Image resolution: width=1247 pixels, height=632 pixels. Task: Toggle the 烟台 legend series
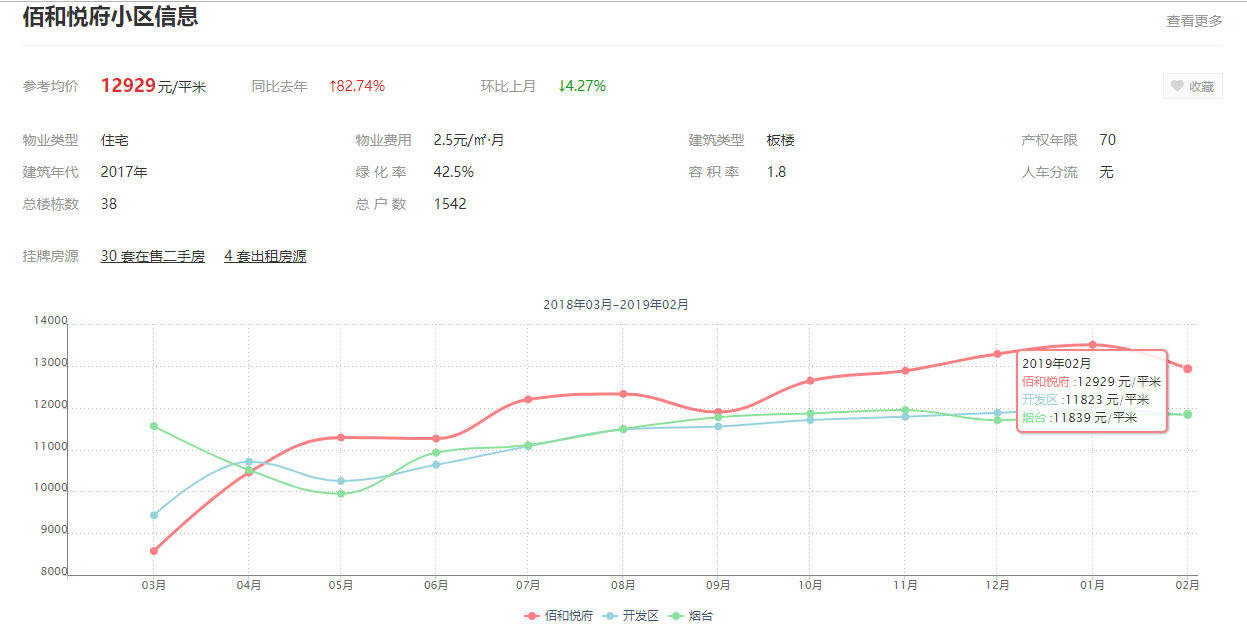pos(690,616)
